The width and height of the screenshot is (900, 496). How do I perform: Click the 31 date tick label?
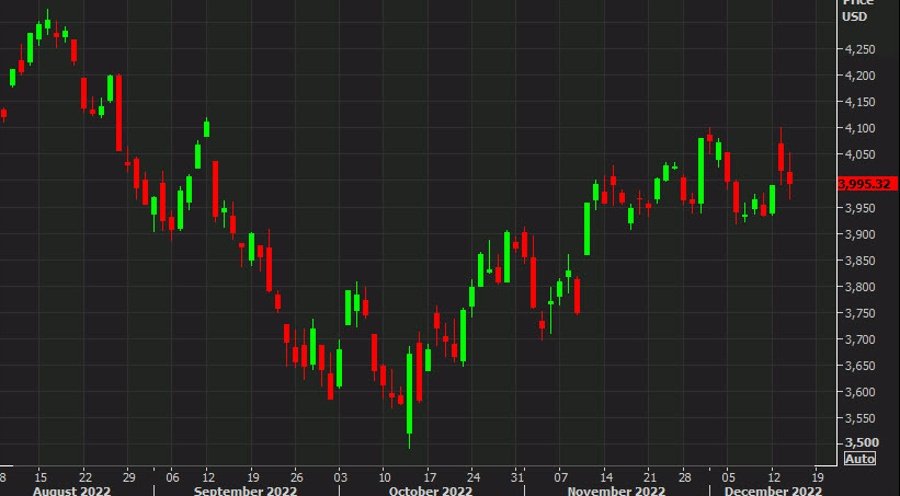click(517, 477)
